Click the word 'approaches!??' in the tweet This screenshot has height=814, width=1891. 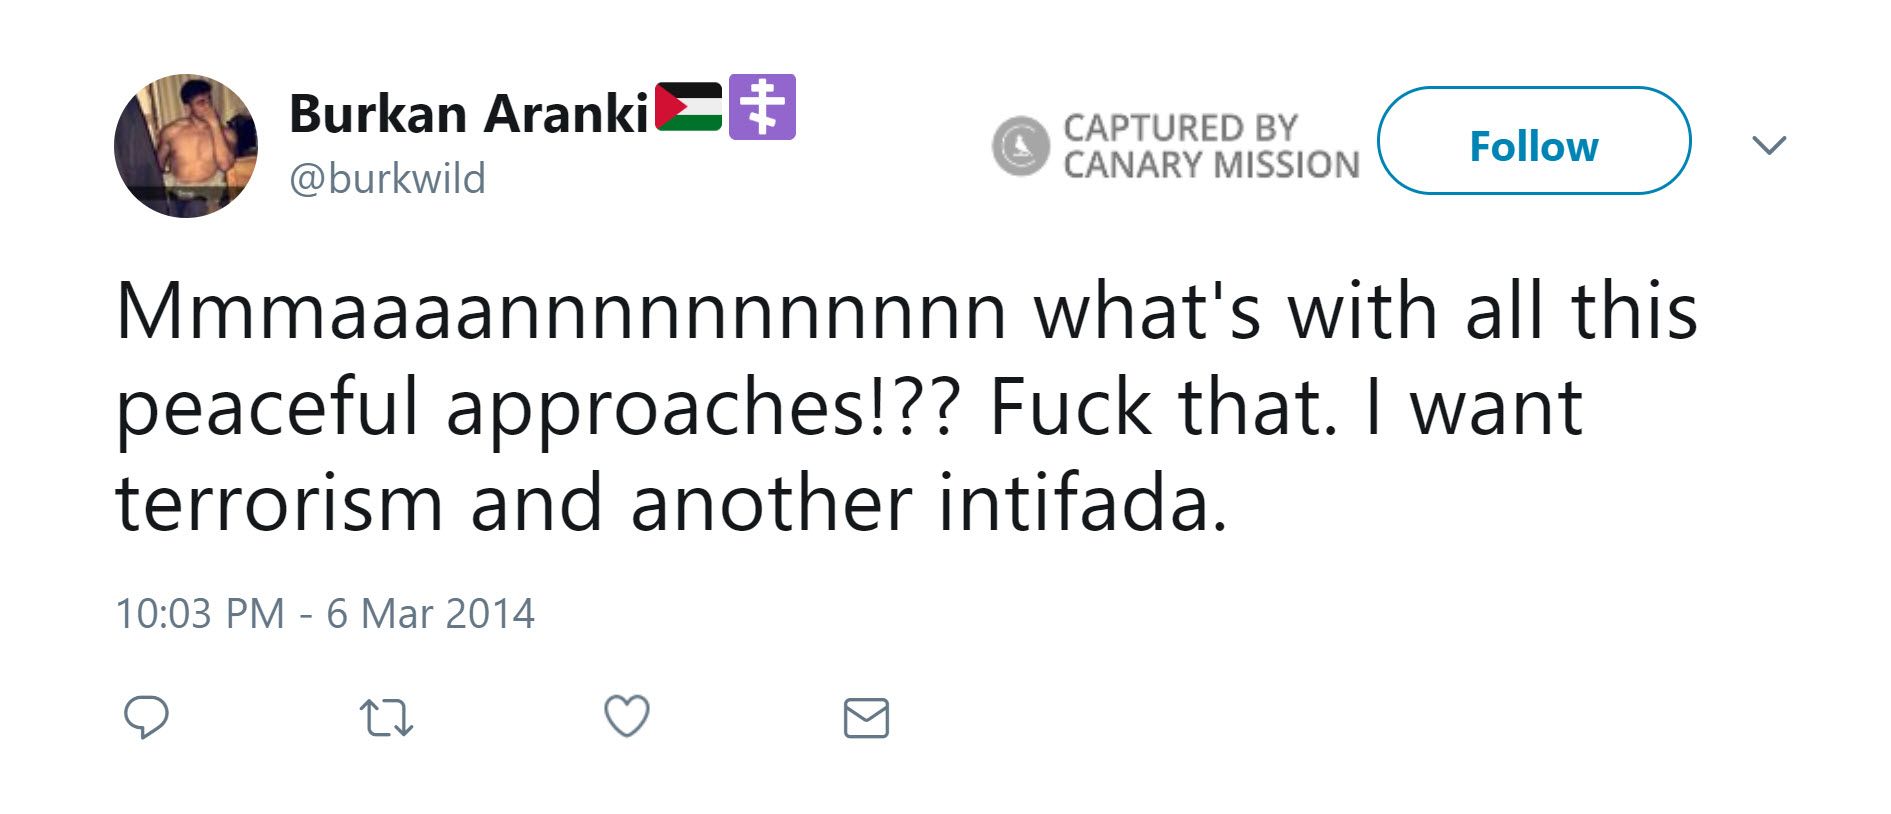pyautogui.click(x=703, y=409)
